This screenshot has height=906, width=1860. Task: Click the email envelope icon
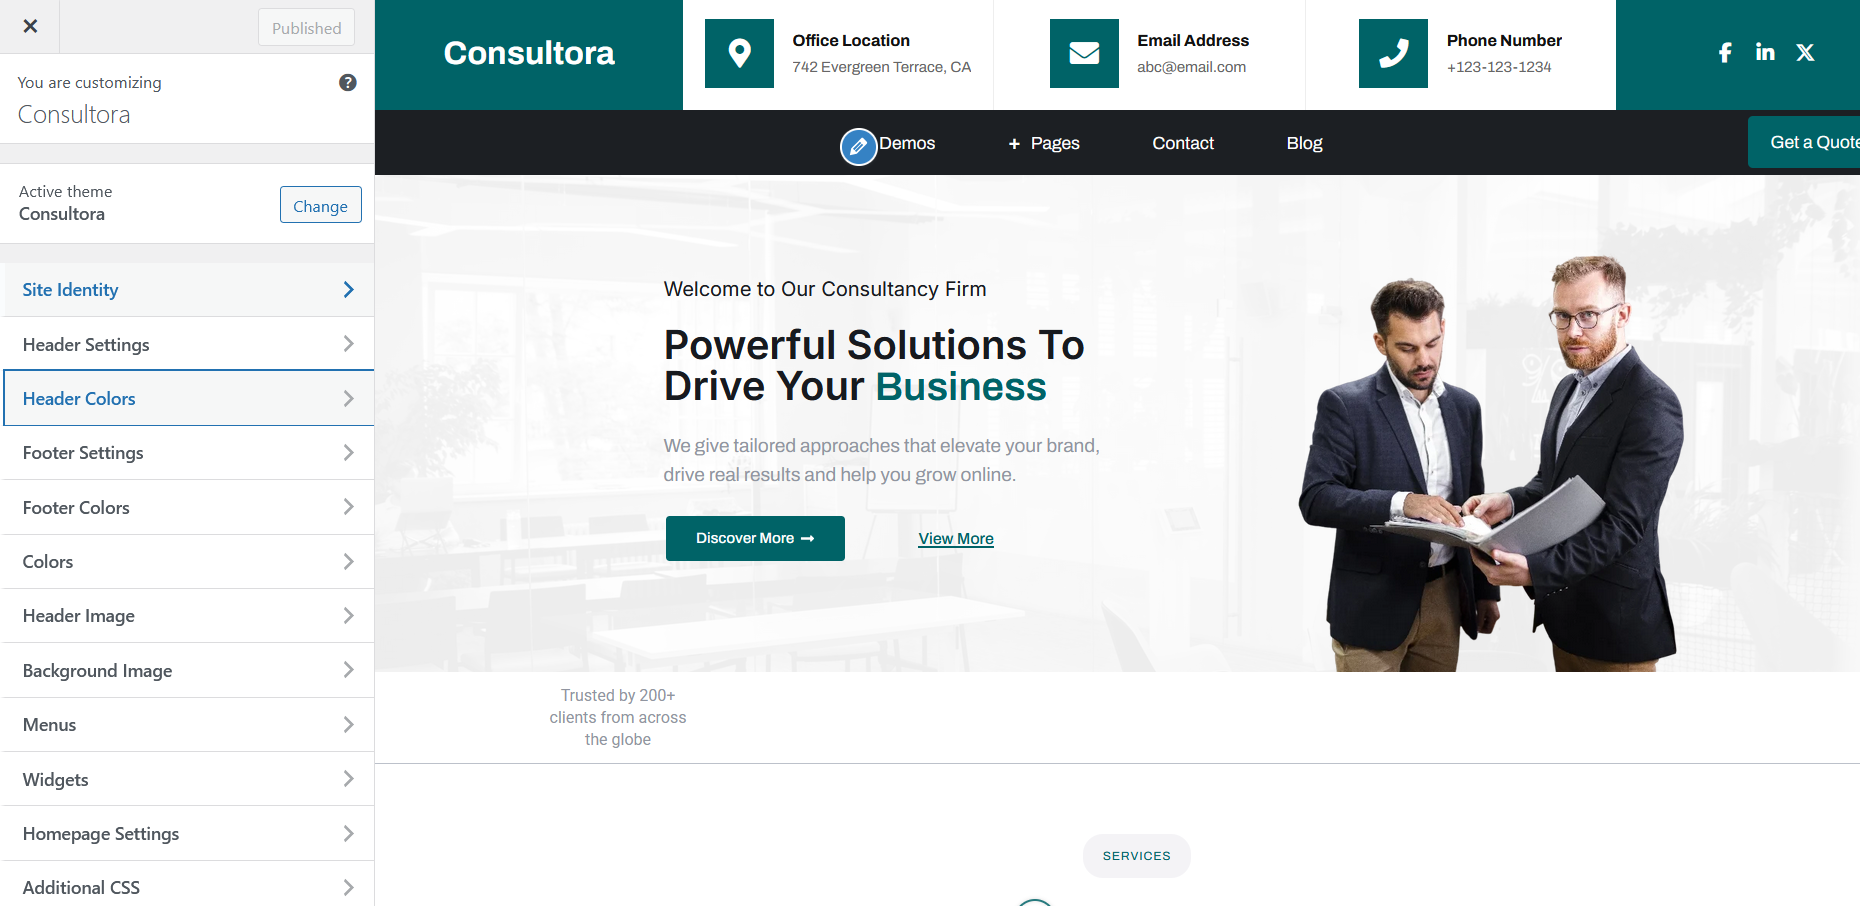click(x=1084, y=54)
